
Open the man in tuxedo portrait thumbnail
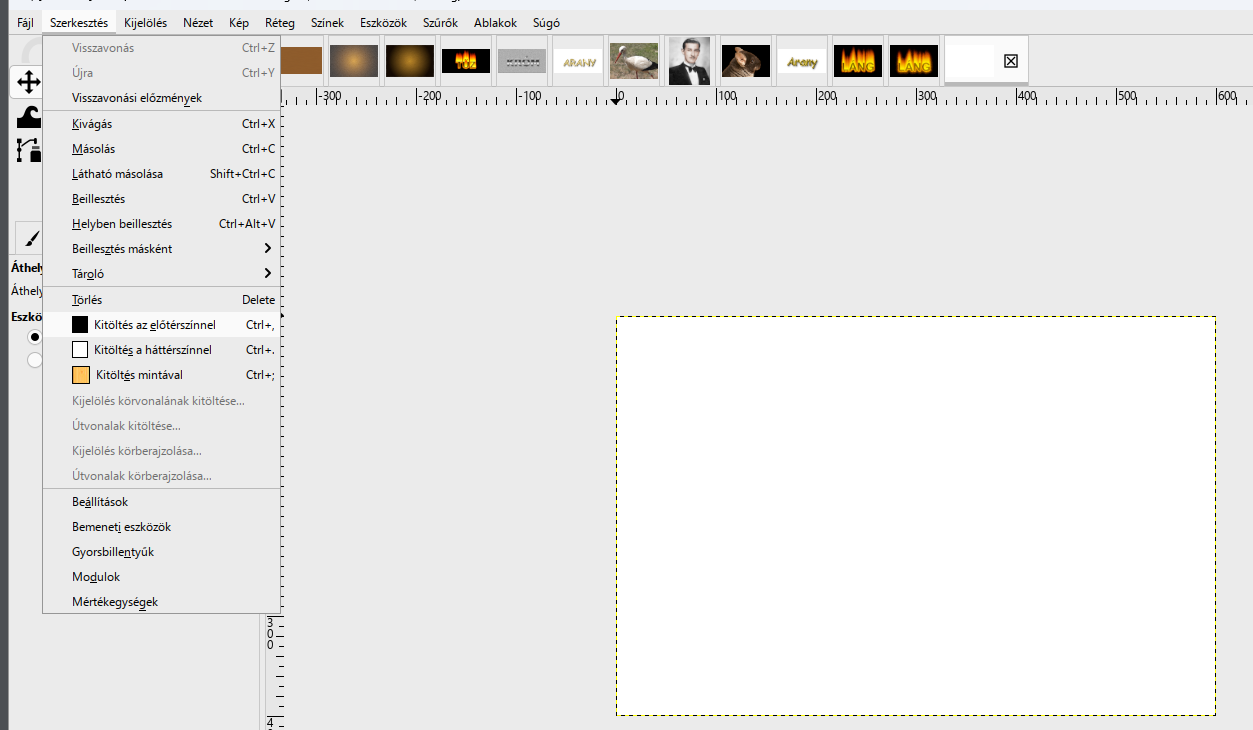(689, 61)
